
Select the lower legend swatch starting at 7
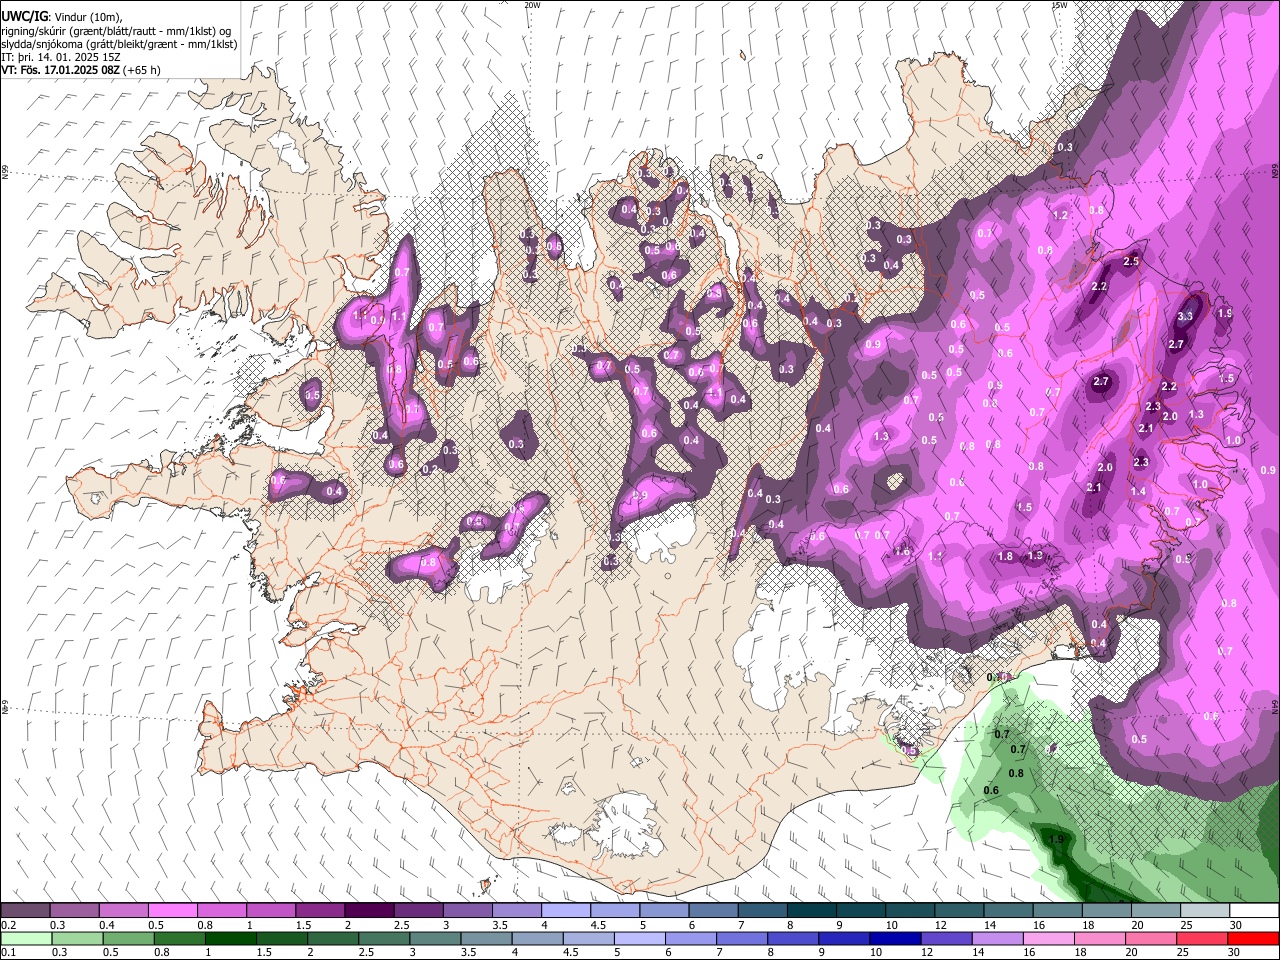click(x=741, y=939)
